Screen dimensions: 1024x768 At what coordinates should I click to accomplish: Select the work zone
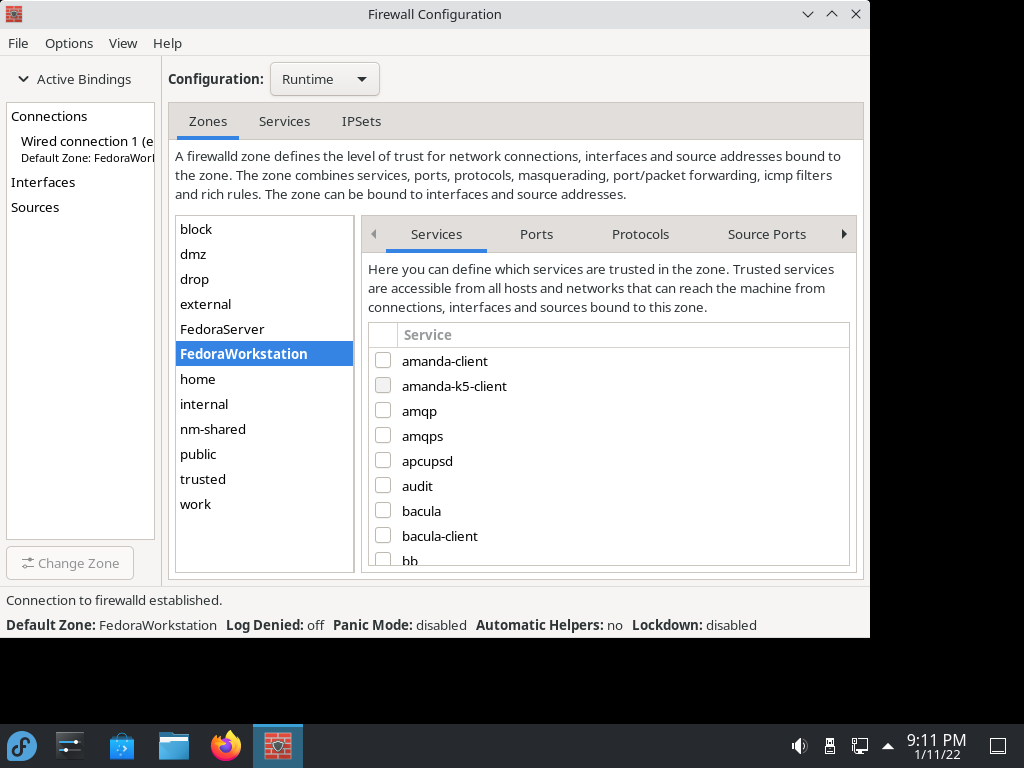click(x=264, y=504)
